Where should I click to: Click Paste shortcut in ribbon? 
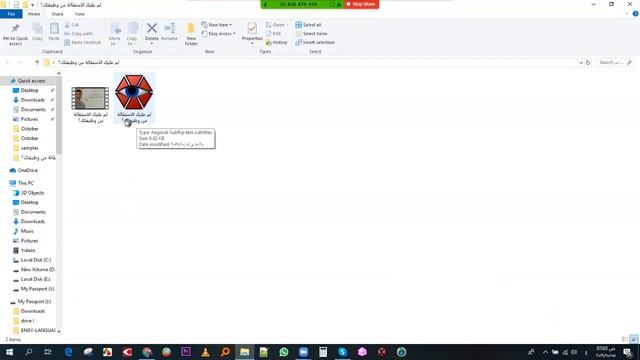tap(82, 42)
